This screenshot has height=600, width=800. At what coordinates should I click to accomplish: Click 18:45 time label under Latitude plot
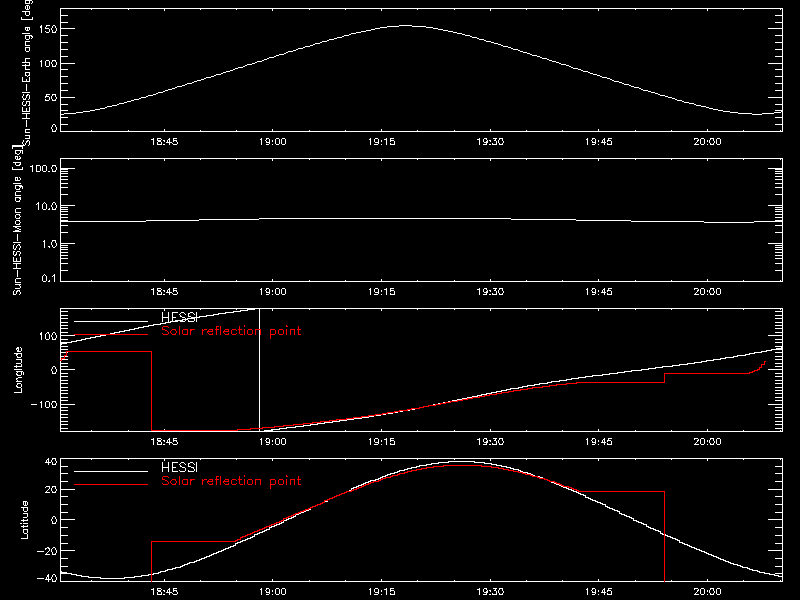[x=164, y=592]
